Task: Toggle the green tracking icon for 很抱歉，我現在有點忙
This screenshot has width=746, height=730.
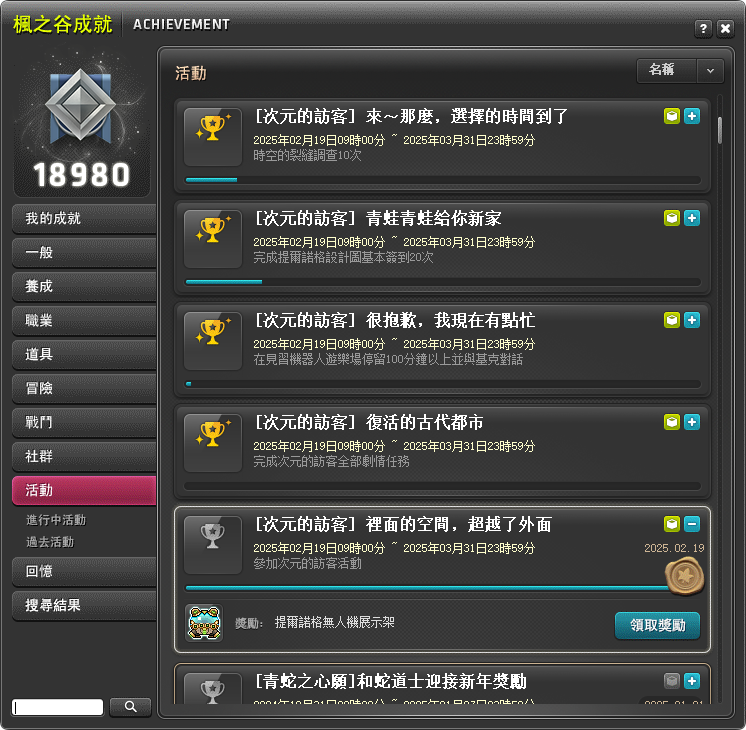Action: tap(672, 320)
